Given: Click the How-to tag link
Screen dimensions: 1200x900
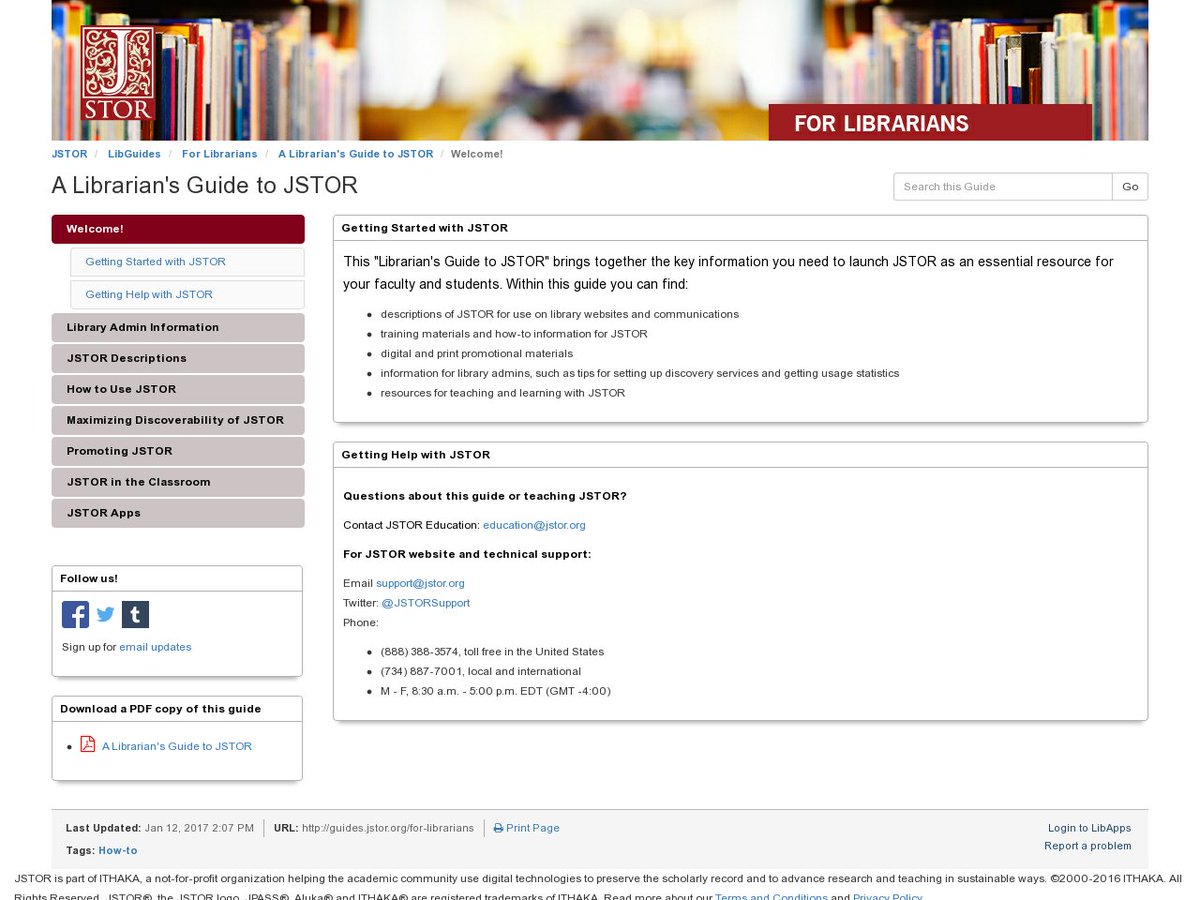Looking at the screenshot, I should (118, 851).
